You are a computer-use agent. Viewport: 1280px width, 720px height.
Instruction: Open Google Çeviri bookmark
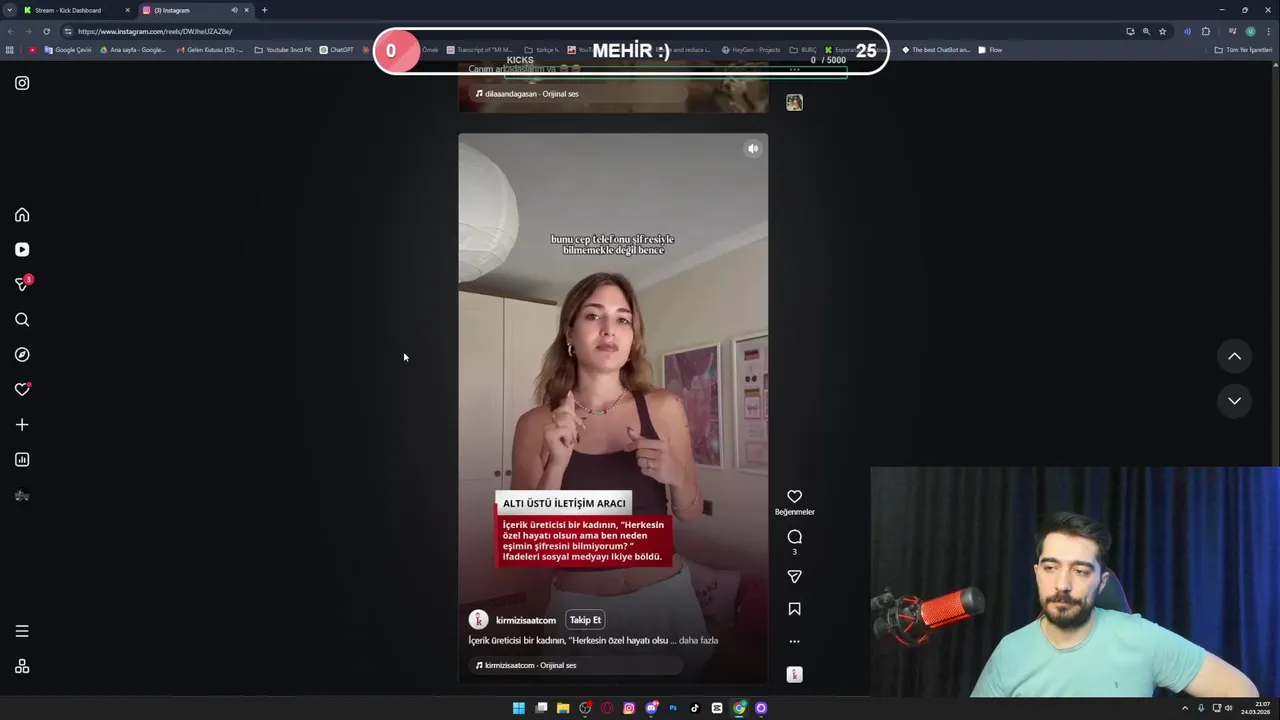coord(68,50)
